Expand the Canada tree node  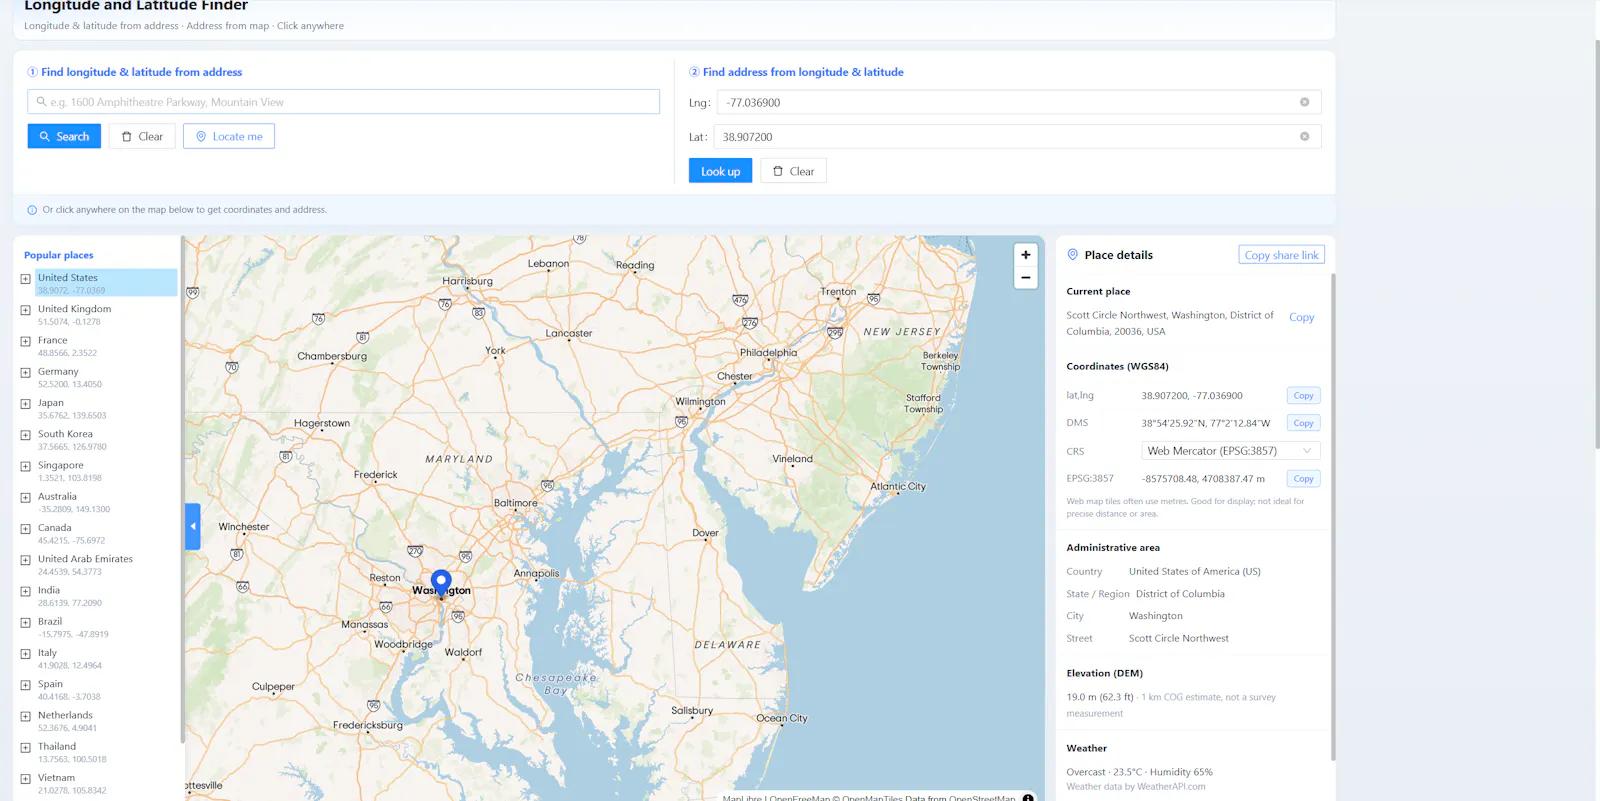point(26,529)
